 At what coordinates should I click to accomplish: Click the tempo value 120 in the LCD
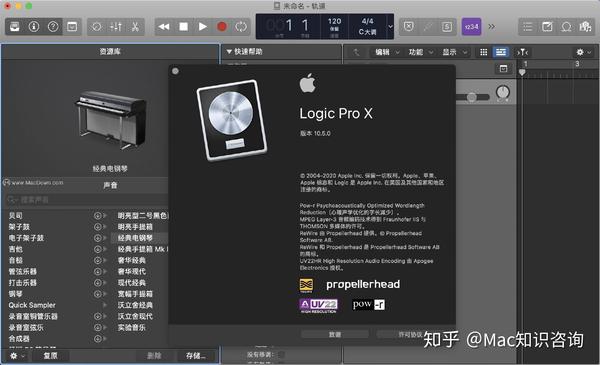point(334,21)
